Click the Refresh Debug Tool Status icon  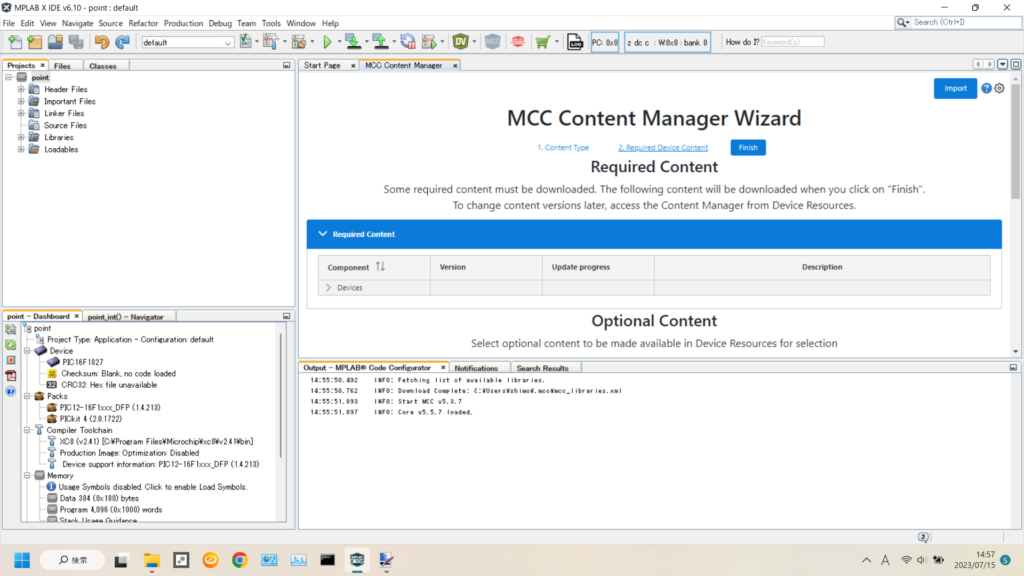point(10,344)
